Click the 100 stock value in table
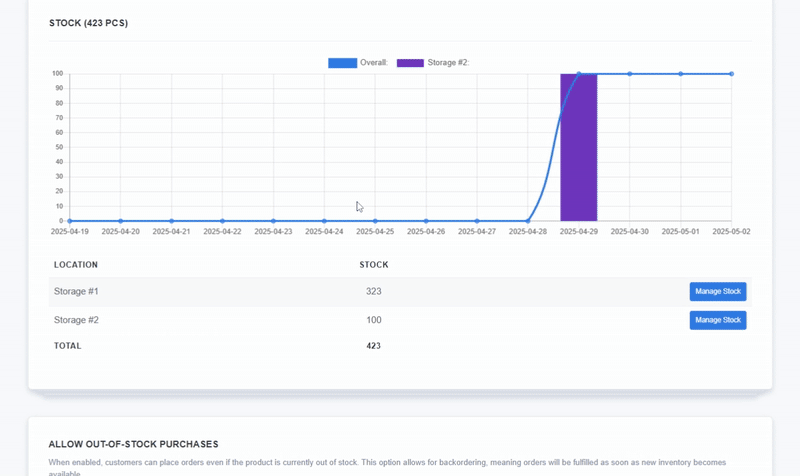 pyautogui.click(x=373, y=320)
